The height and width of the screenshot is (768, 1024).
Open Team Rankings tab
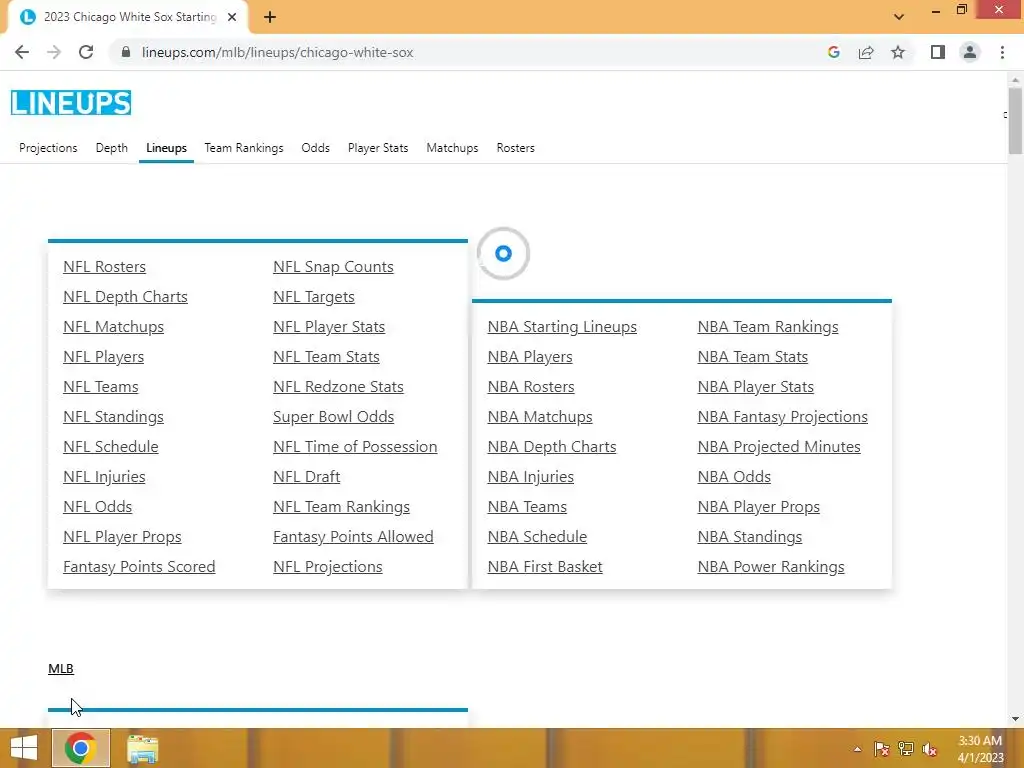[x=244, y=148]
